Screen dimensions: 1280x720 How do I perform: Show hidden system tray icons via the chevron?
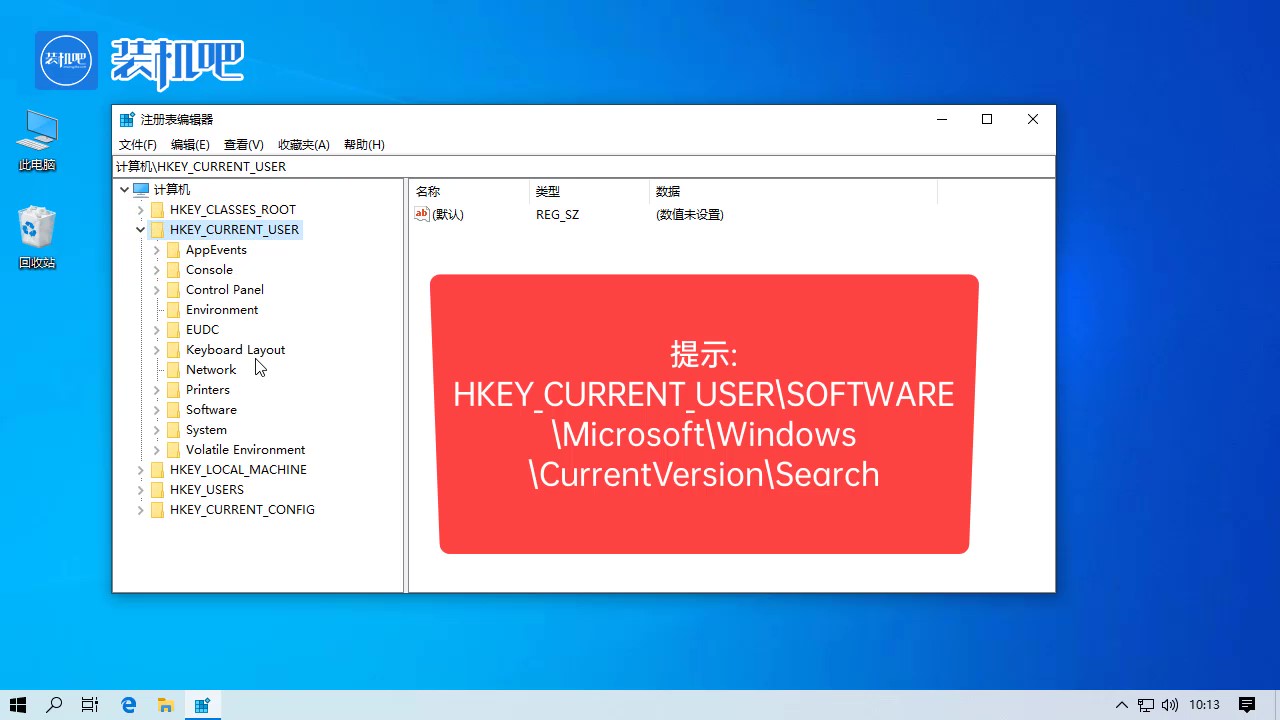(1121, 705)
